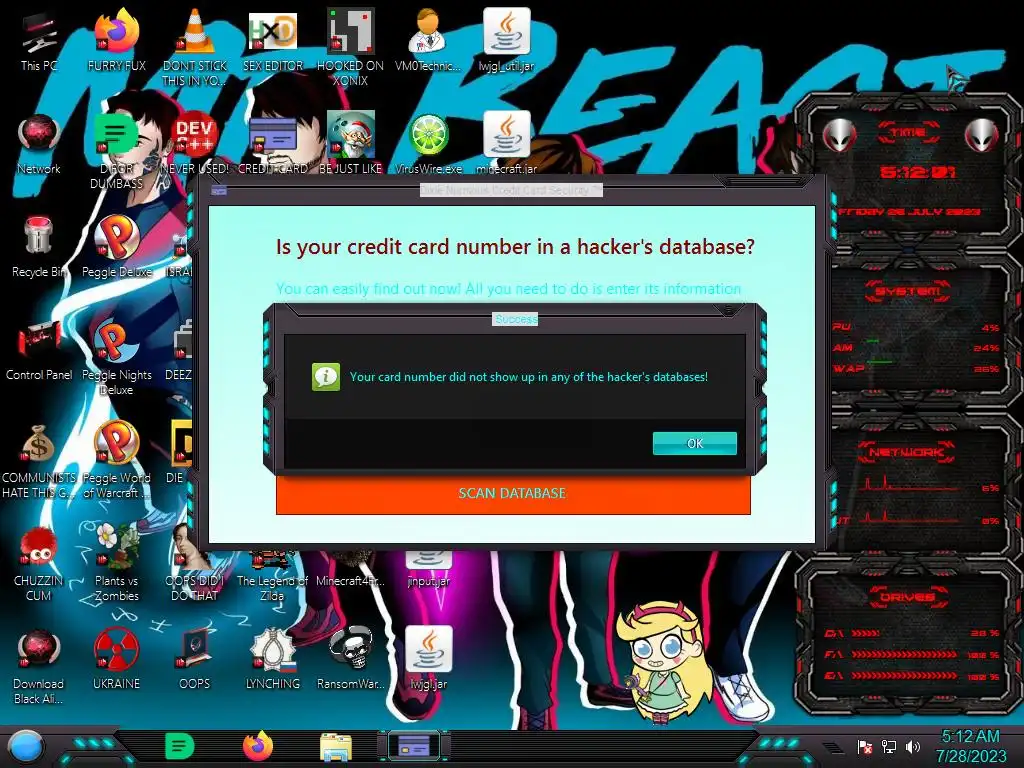Viewport: 1024px width, 768px height.
Task: Click the green info icon in Success dialog
Action: click(326, 377)
